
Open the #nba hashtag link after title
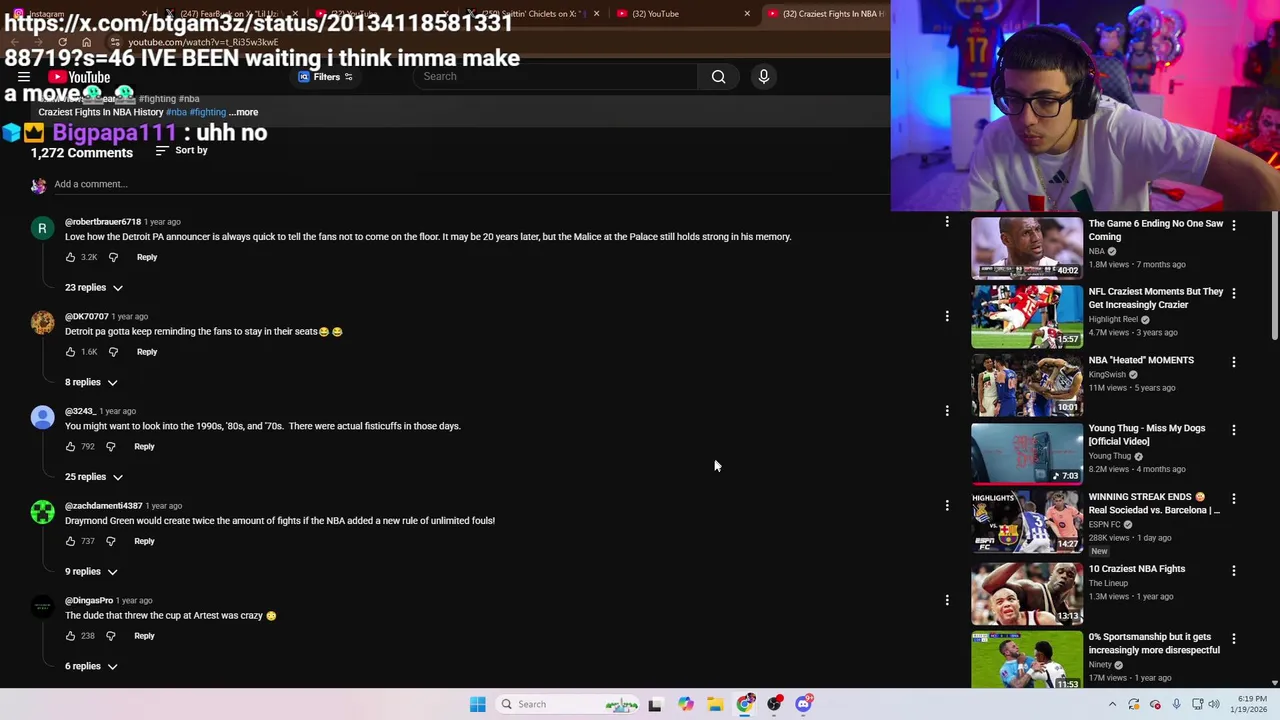[x=176, y=112]
